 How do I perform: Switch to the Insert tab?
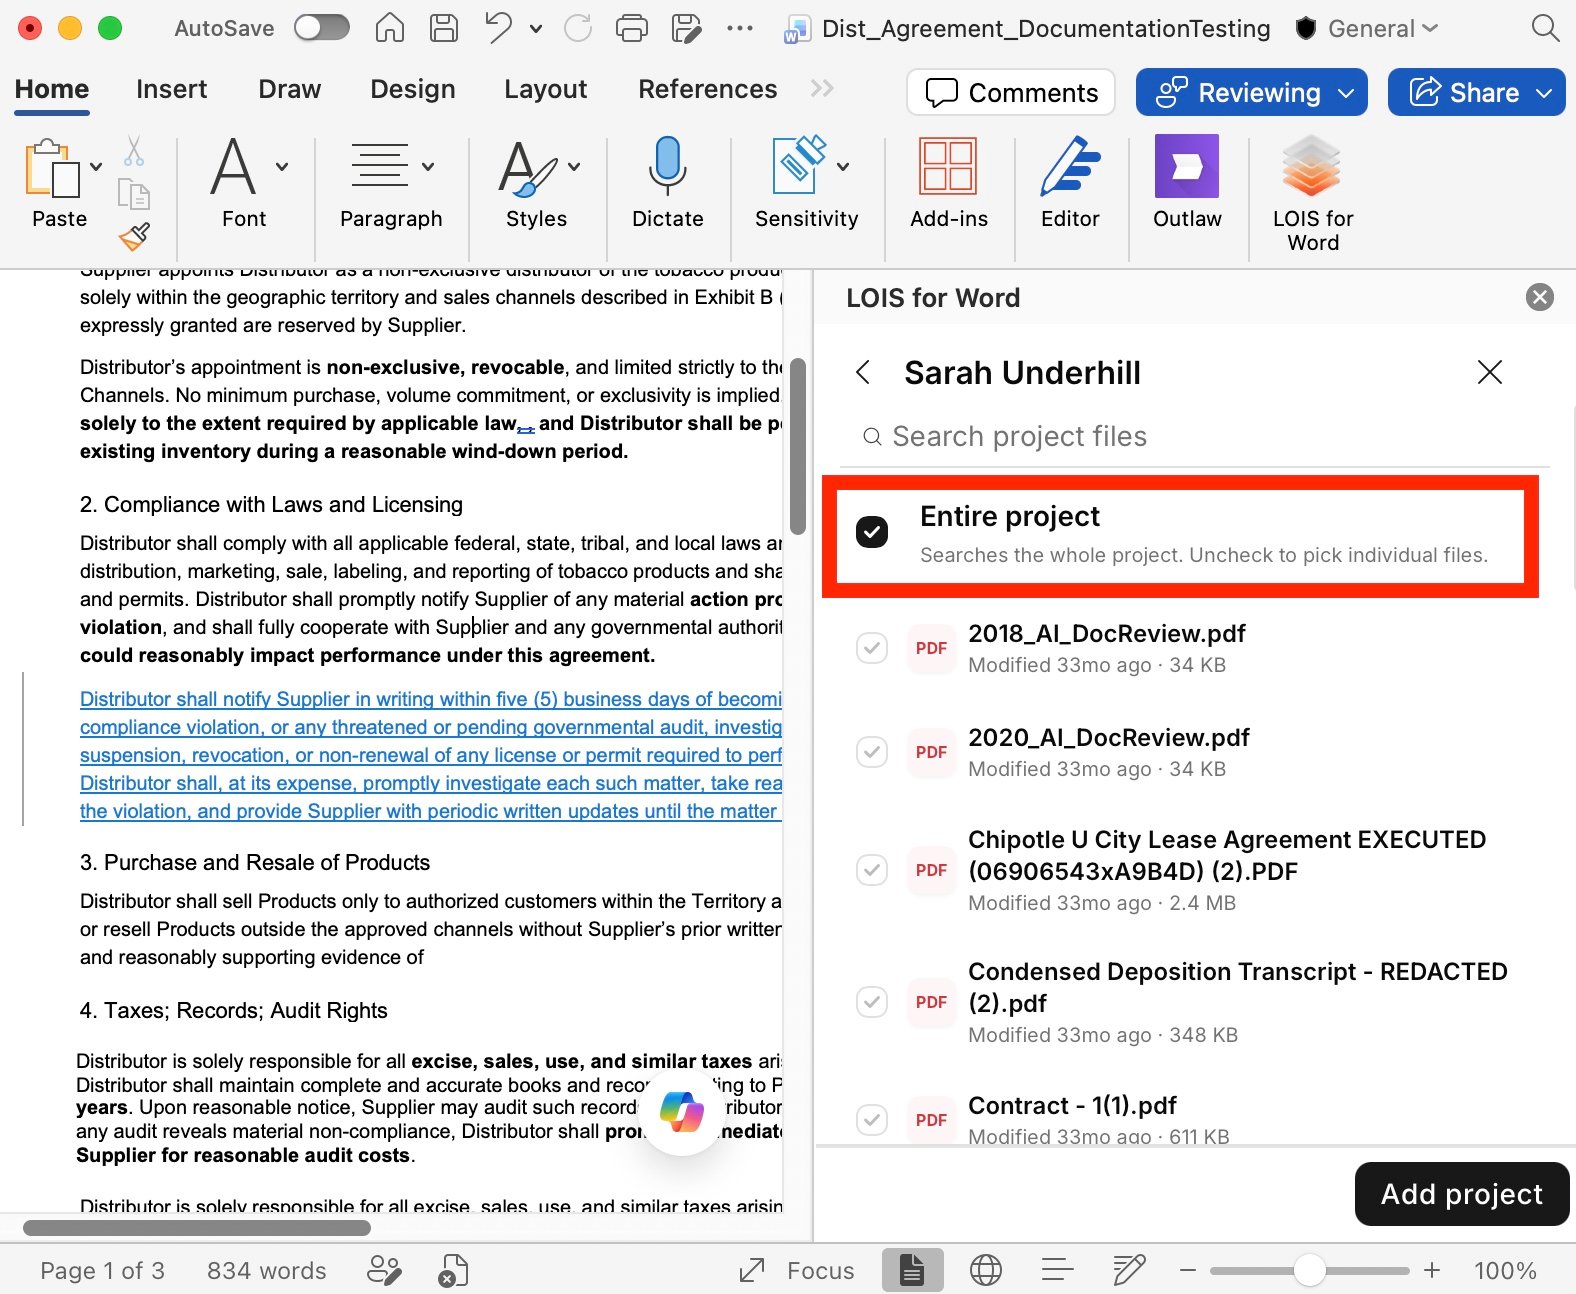[171, 89]
